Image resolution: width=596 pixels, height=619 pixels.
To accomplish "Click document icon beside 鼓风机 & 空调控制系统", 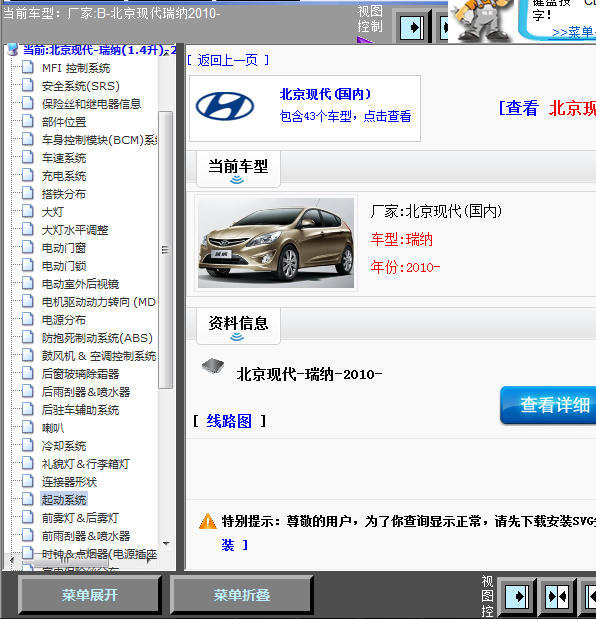I will click(28, 355).
